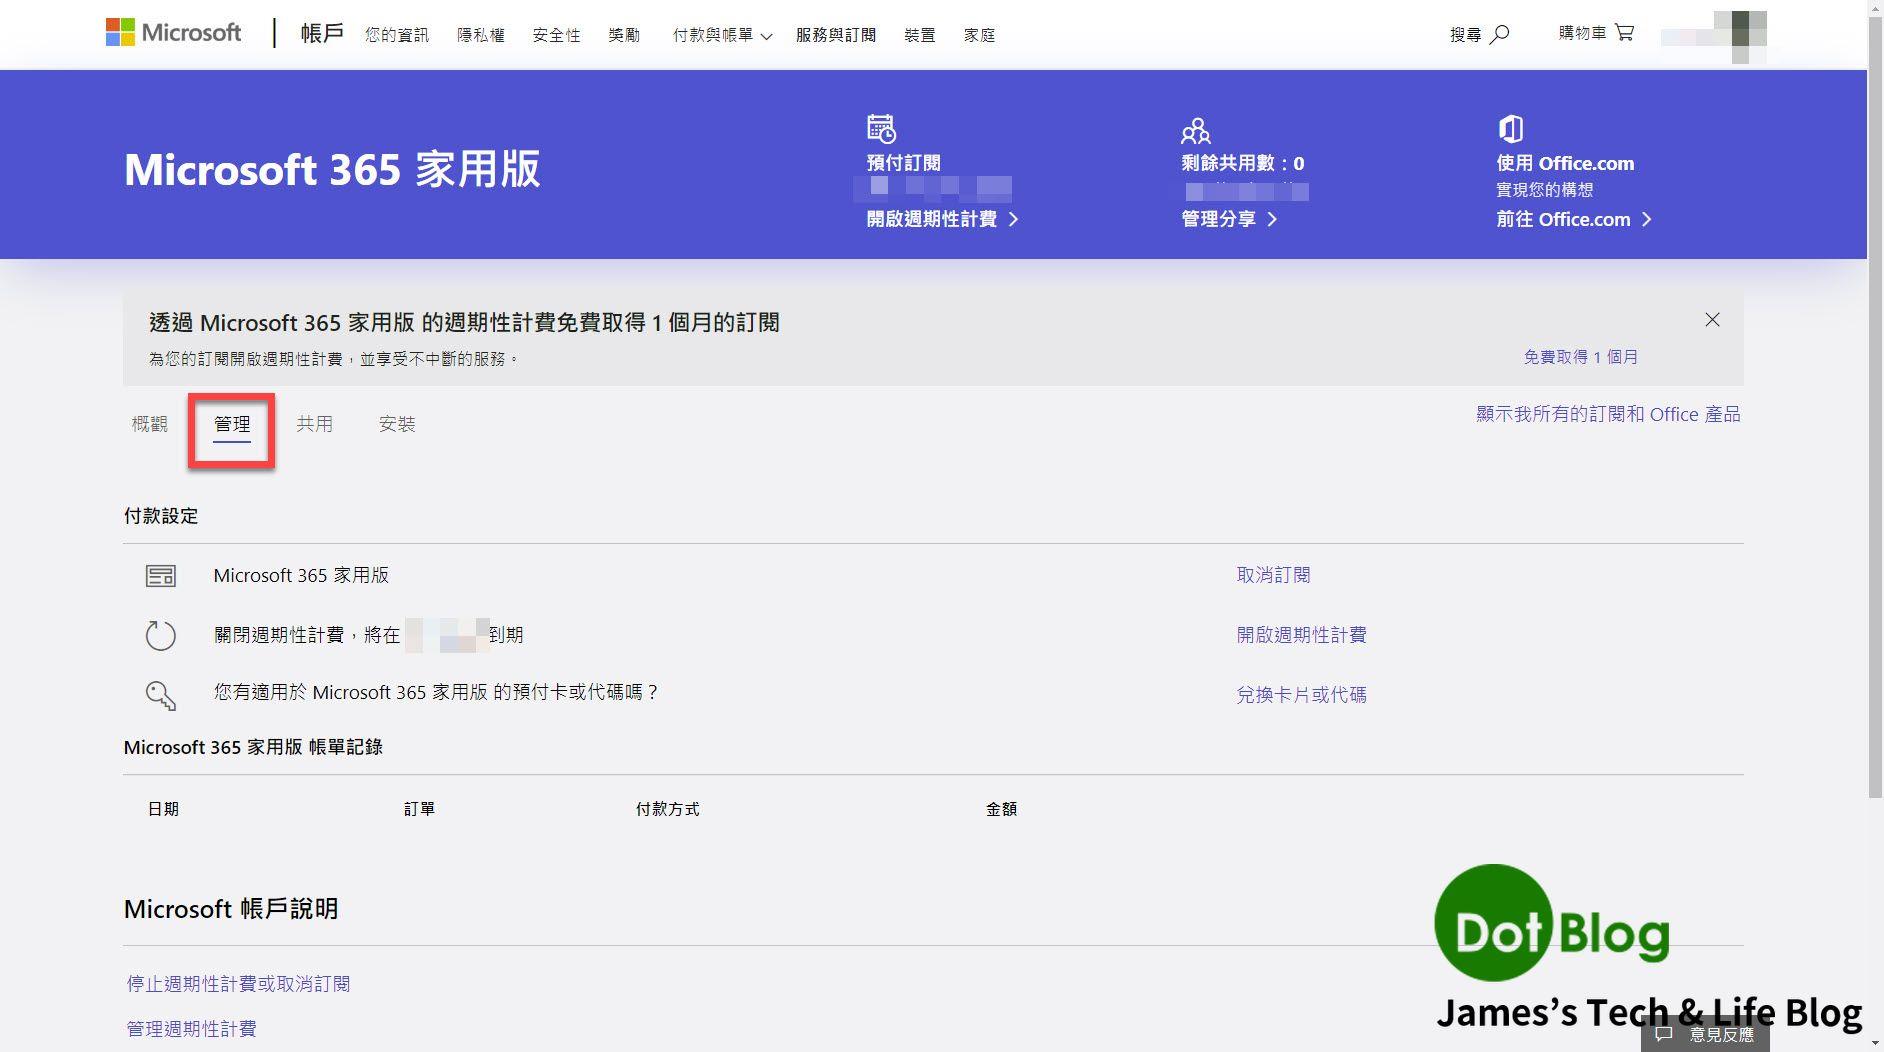Open the 您的資訊 menu item
Viewport: 1884px width, 1052px height.
396,35
